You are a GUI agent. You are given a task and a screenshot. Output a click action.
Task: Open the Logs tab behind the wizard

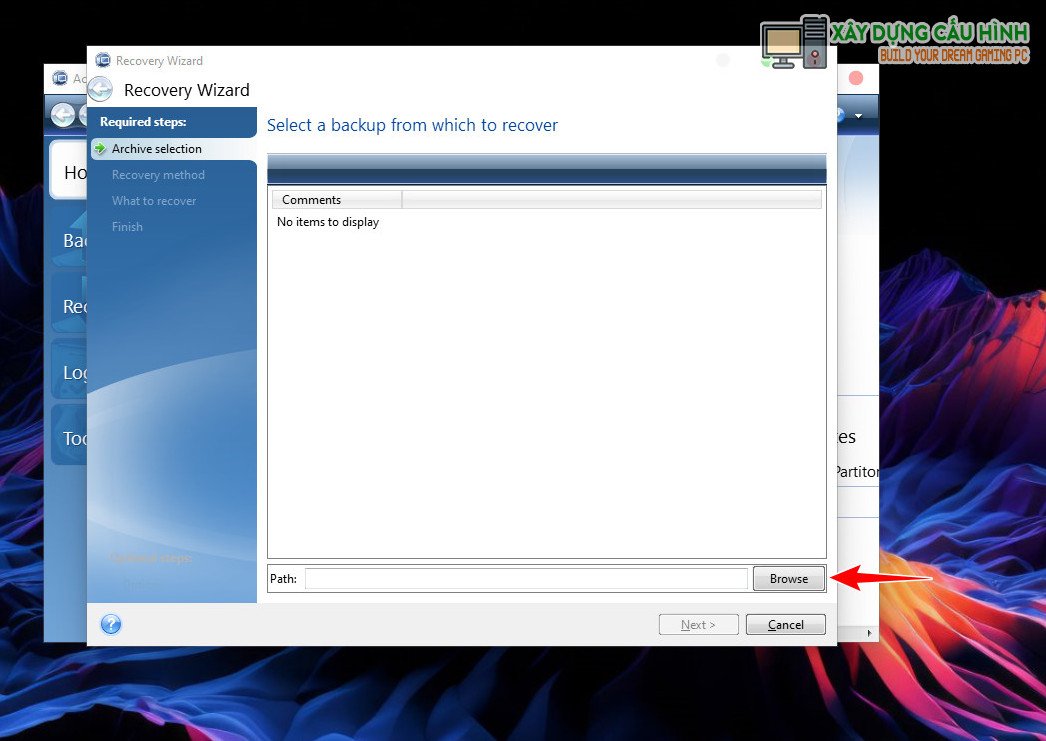pos(72,373)
